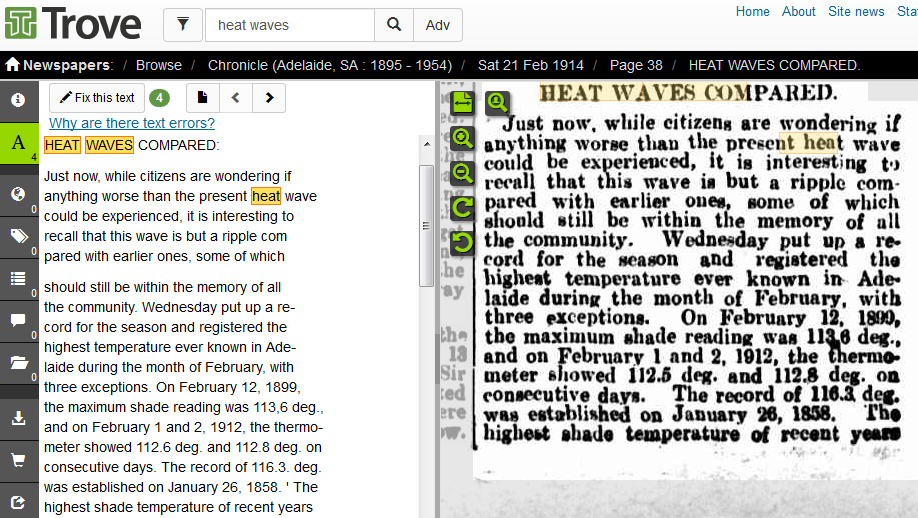918x518 pixels.
Task: Open the article details info icon
Action: point(18,99)
